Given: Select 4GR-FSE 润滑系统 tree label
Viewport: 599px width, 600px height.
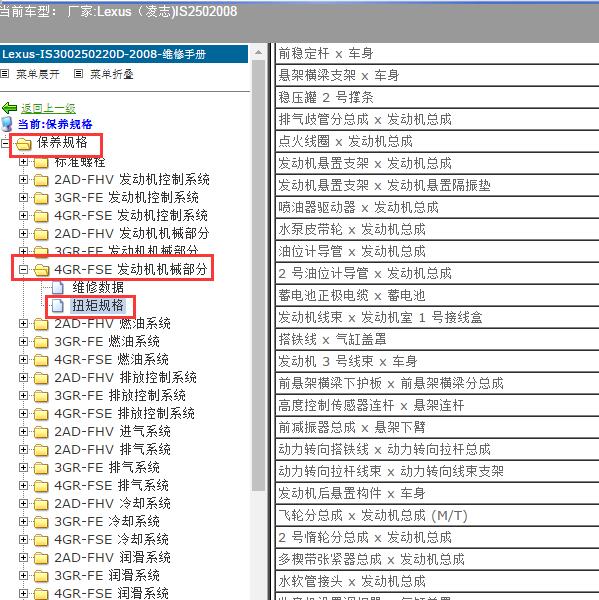Looking at the screenshot, I should click(111, 593).
